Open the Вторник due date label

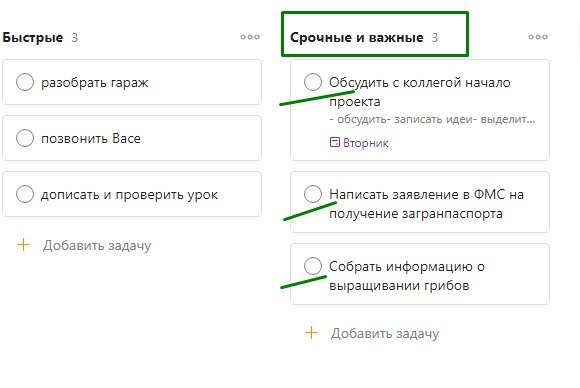365,143
